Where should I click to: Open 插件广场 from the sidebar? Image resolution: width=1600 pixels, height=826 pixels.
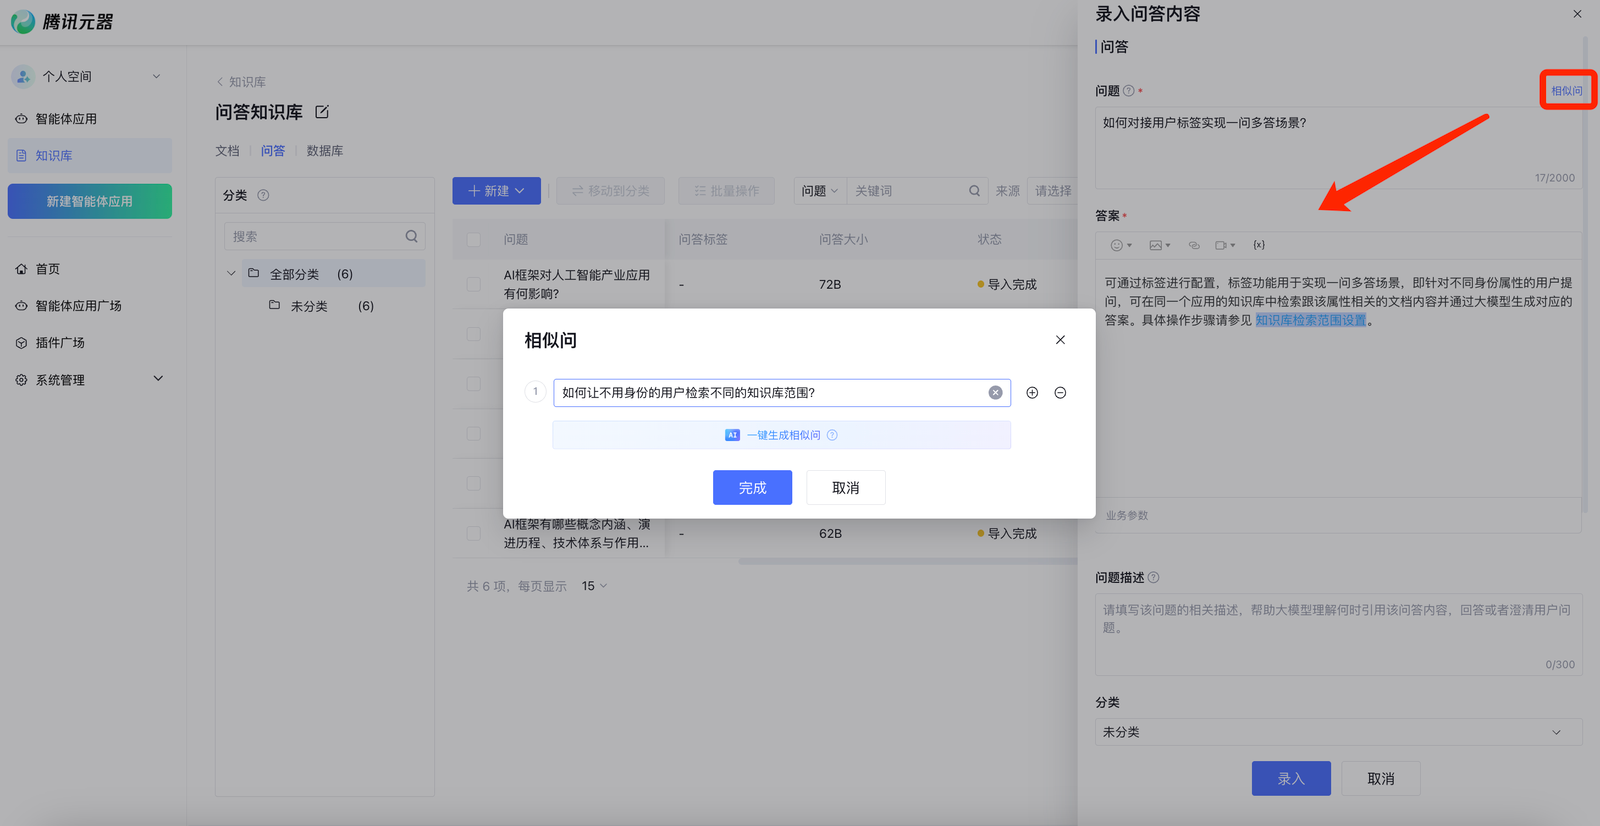[x=60, y=343]
